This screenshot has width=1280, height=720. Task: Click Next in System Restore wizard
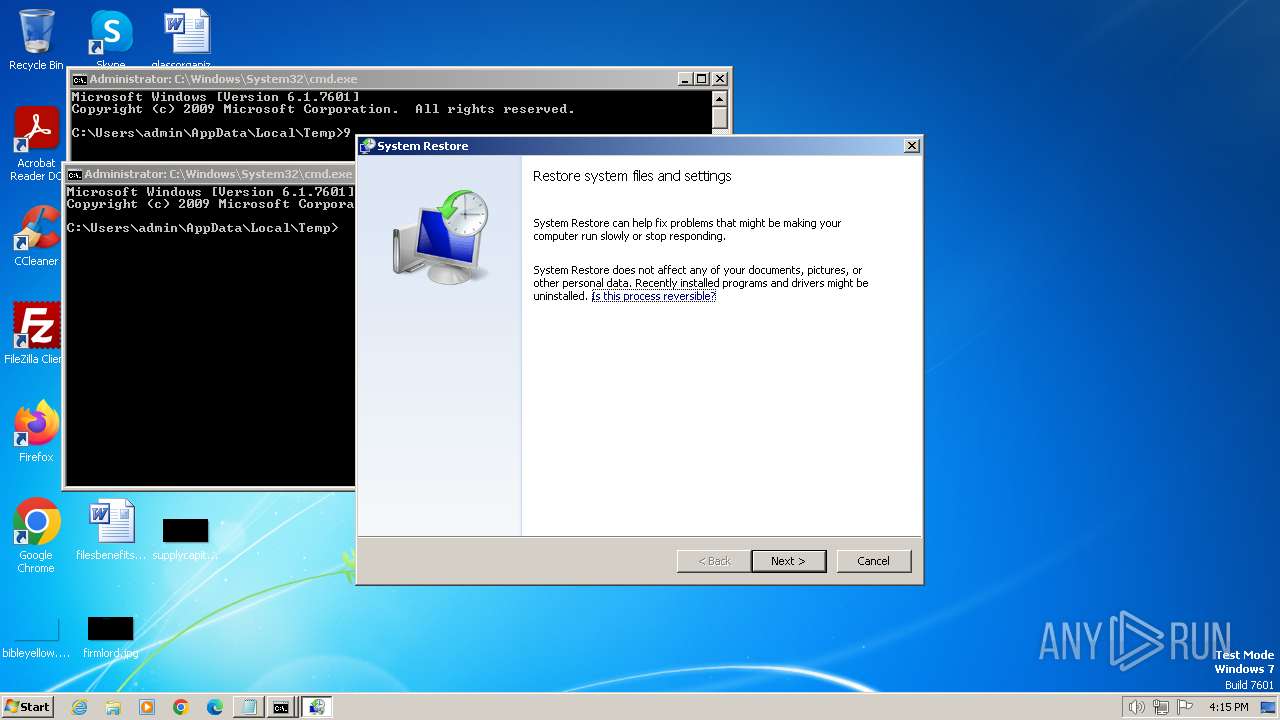tap(788, 561)
